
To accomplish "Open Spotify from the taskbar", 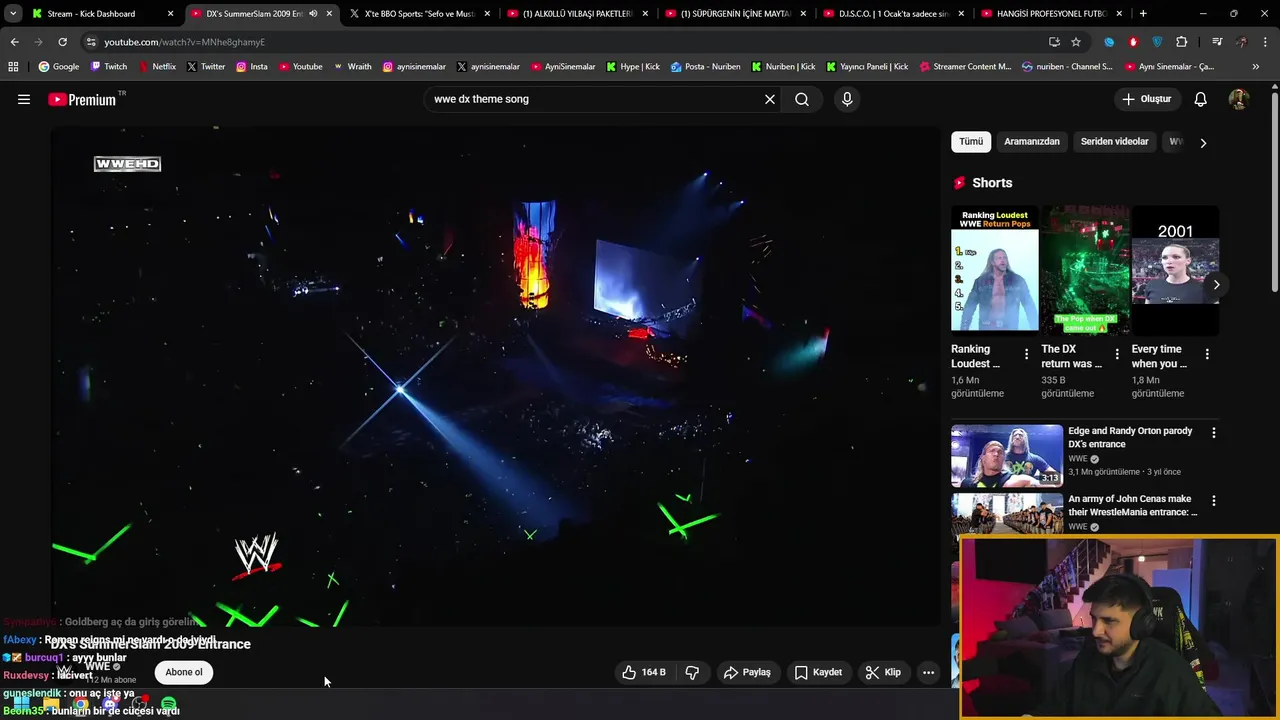I will click(168, 704).
